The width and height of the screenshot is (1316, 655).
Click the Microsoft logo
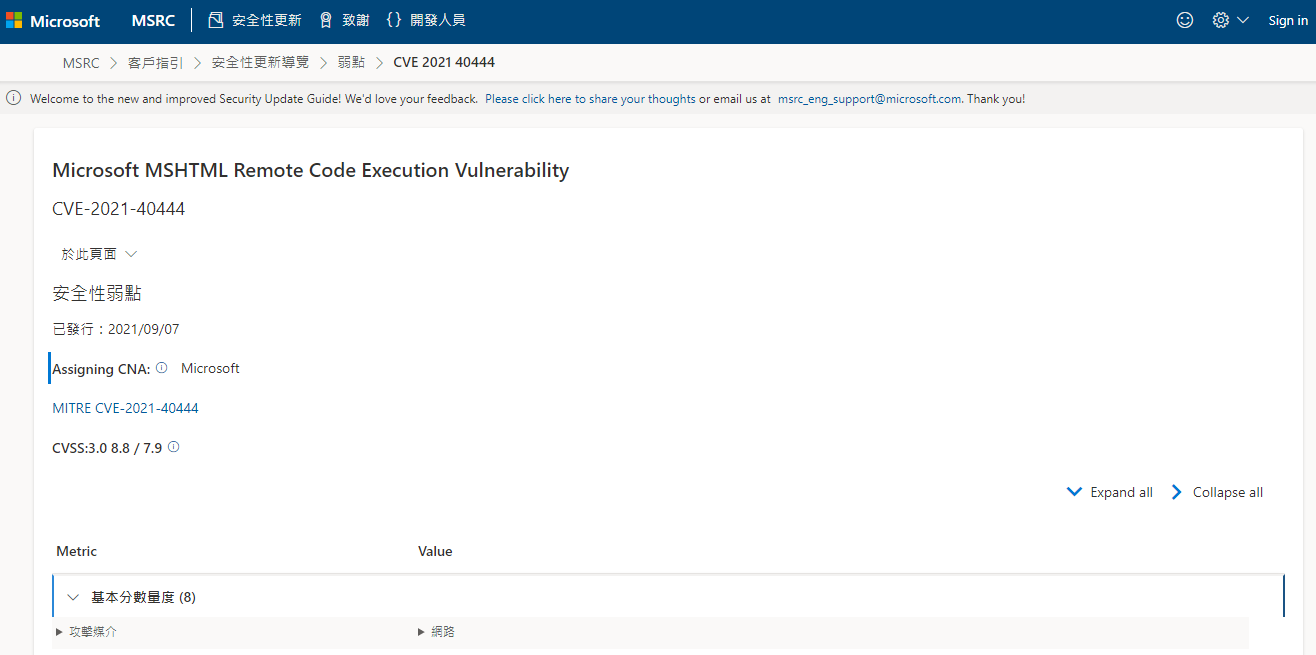click(x=53, y=20)
